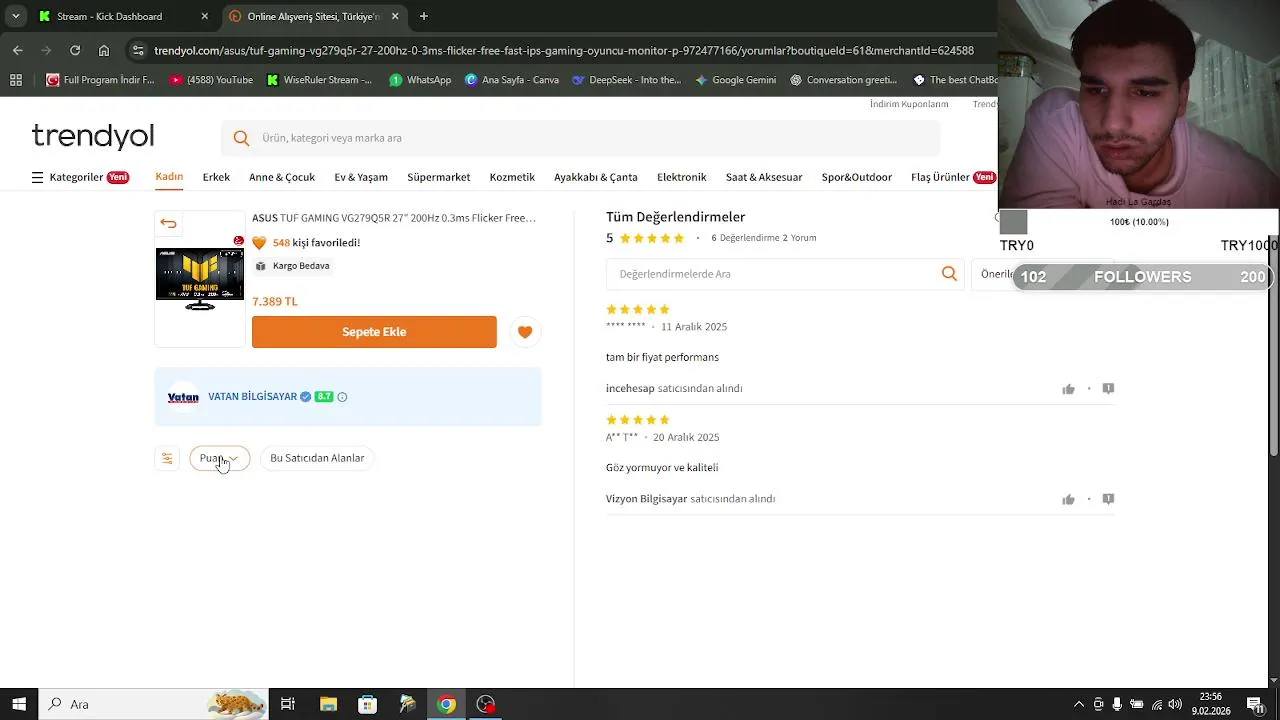Click the Windows taskbar search box
Viewport: 1280px width, 720px height.
153,704
